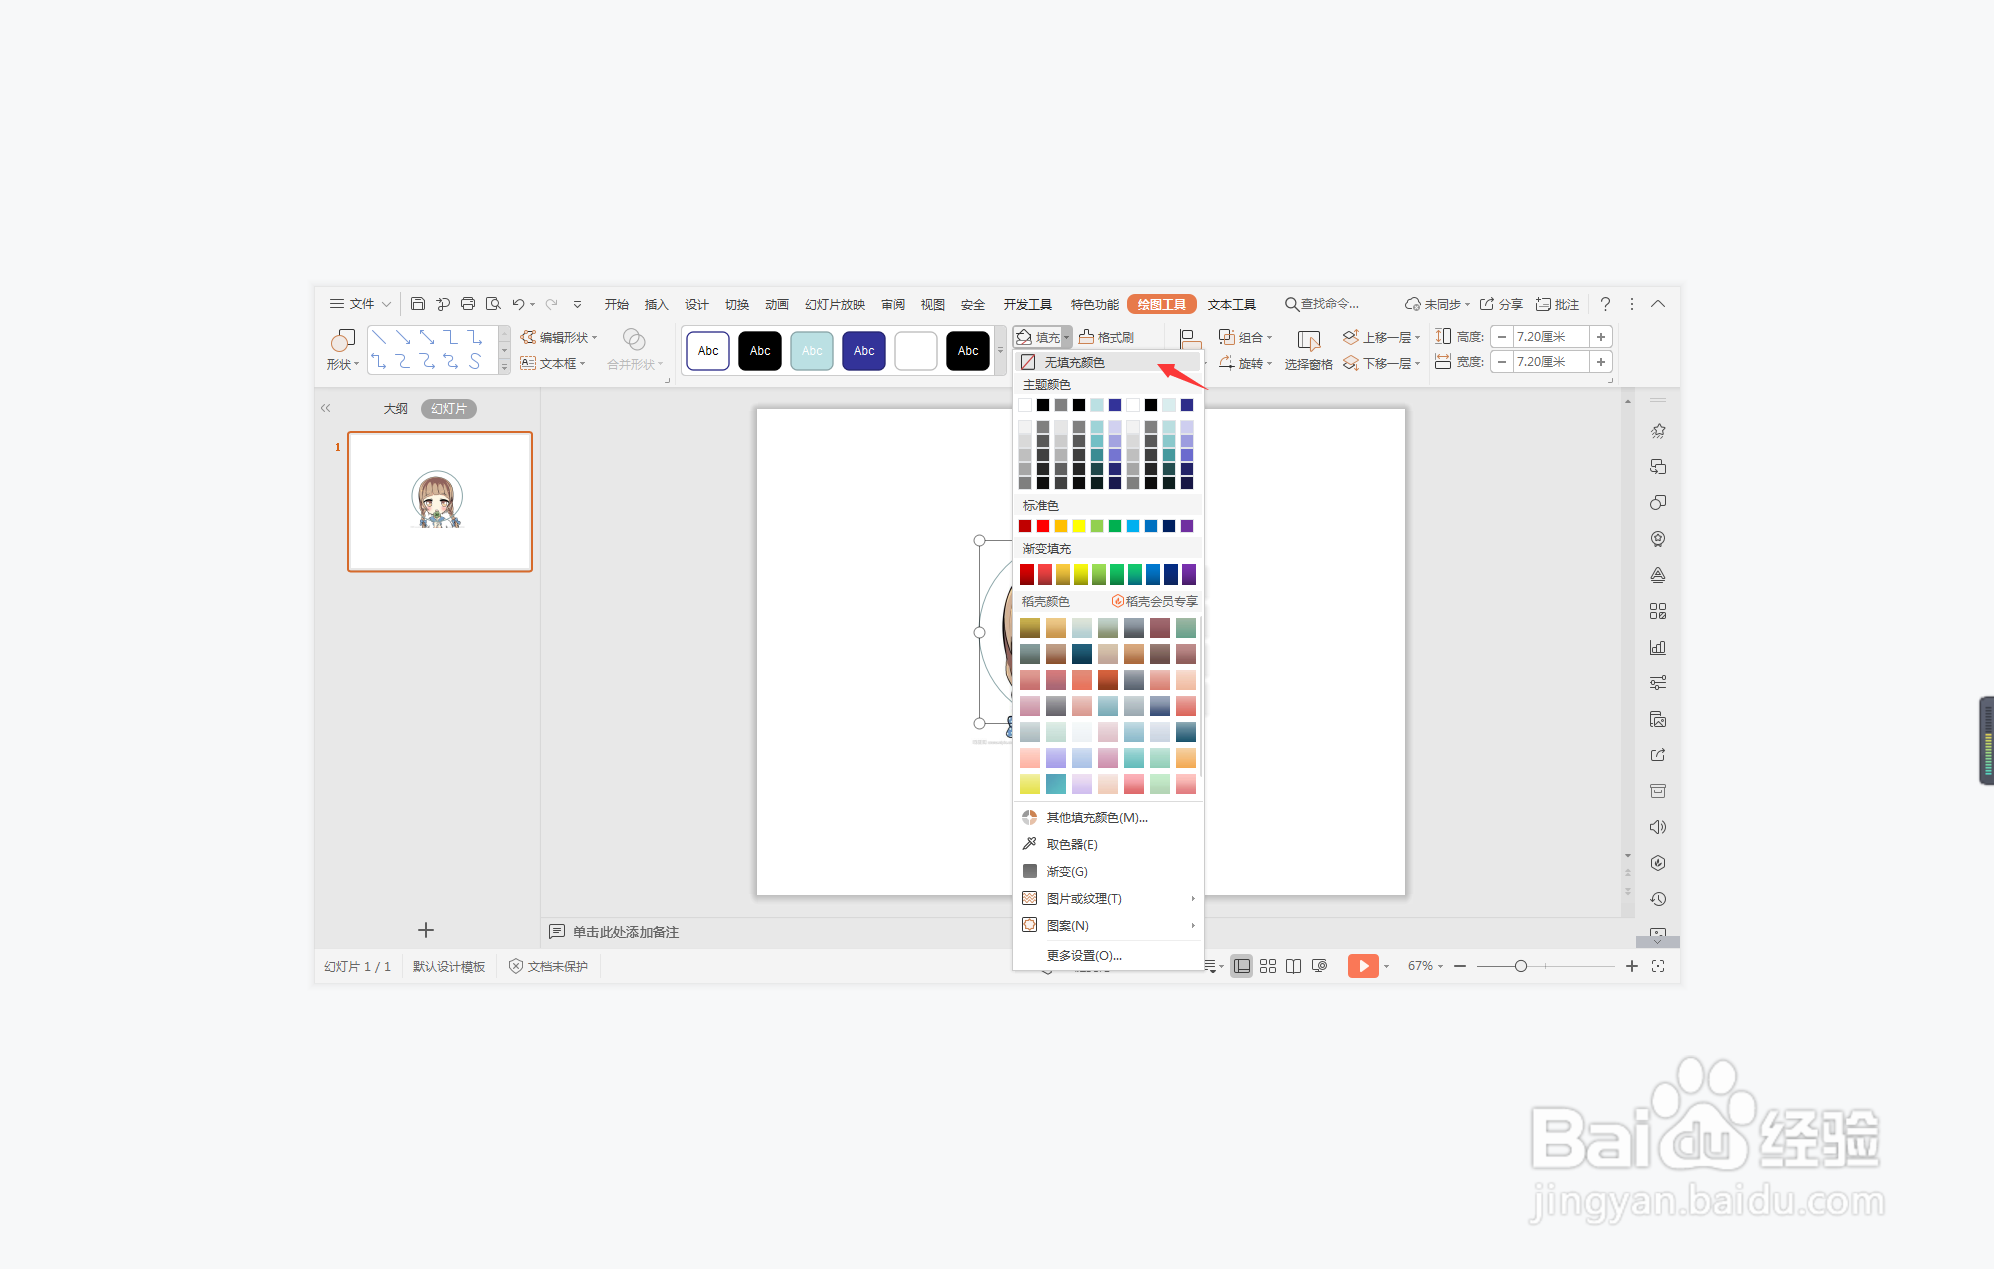The image size is (1994, 1269).
Task: Expand the Edit Shape (编辑形状) dropdown
Action: (x=594, y=338)
